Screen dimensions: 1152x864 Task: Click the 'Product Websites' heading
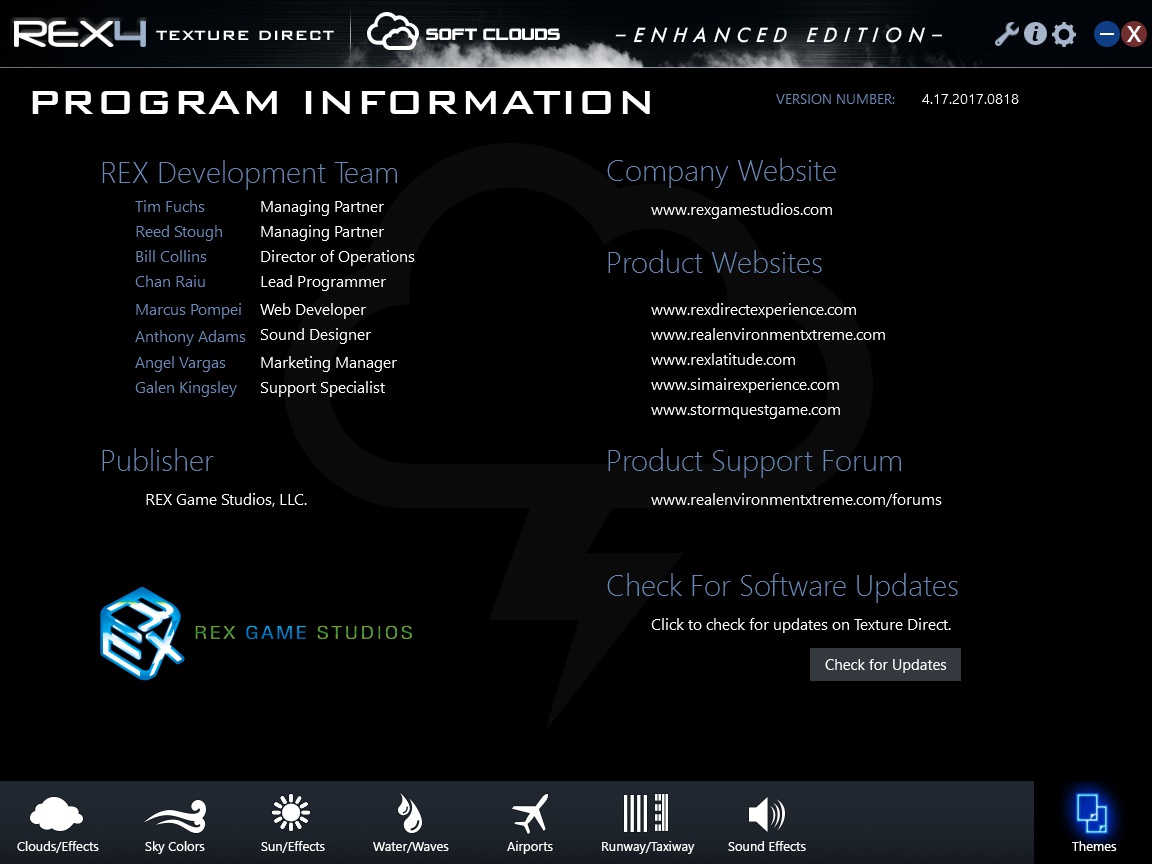pyautogui.click(x=714, y=263)
